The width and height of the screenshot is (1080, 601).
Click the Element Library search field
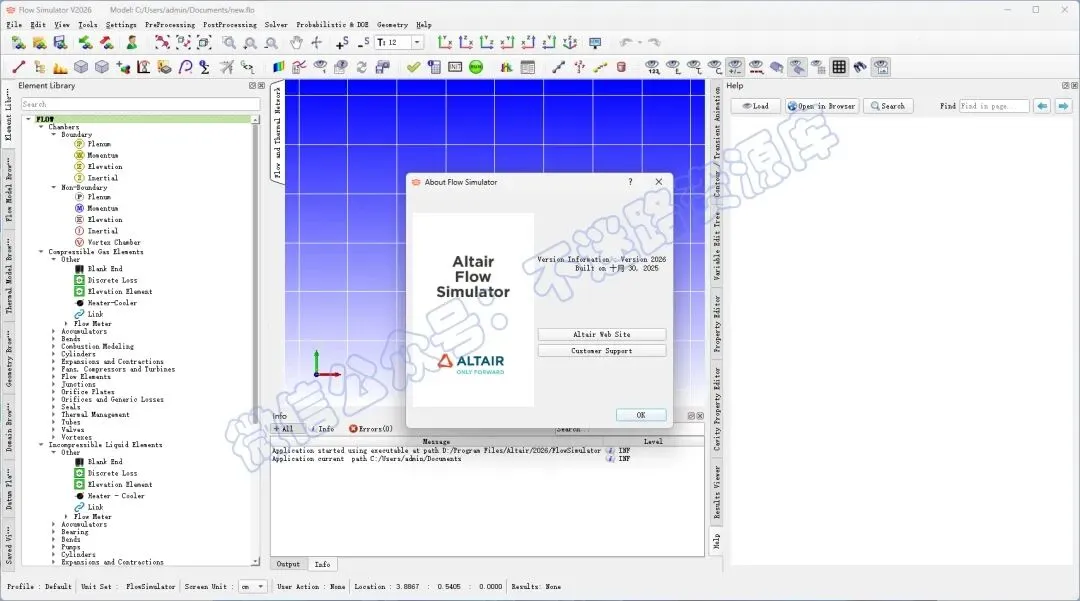[x=141, y=104]
